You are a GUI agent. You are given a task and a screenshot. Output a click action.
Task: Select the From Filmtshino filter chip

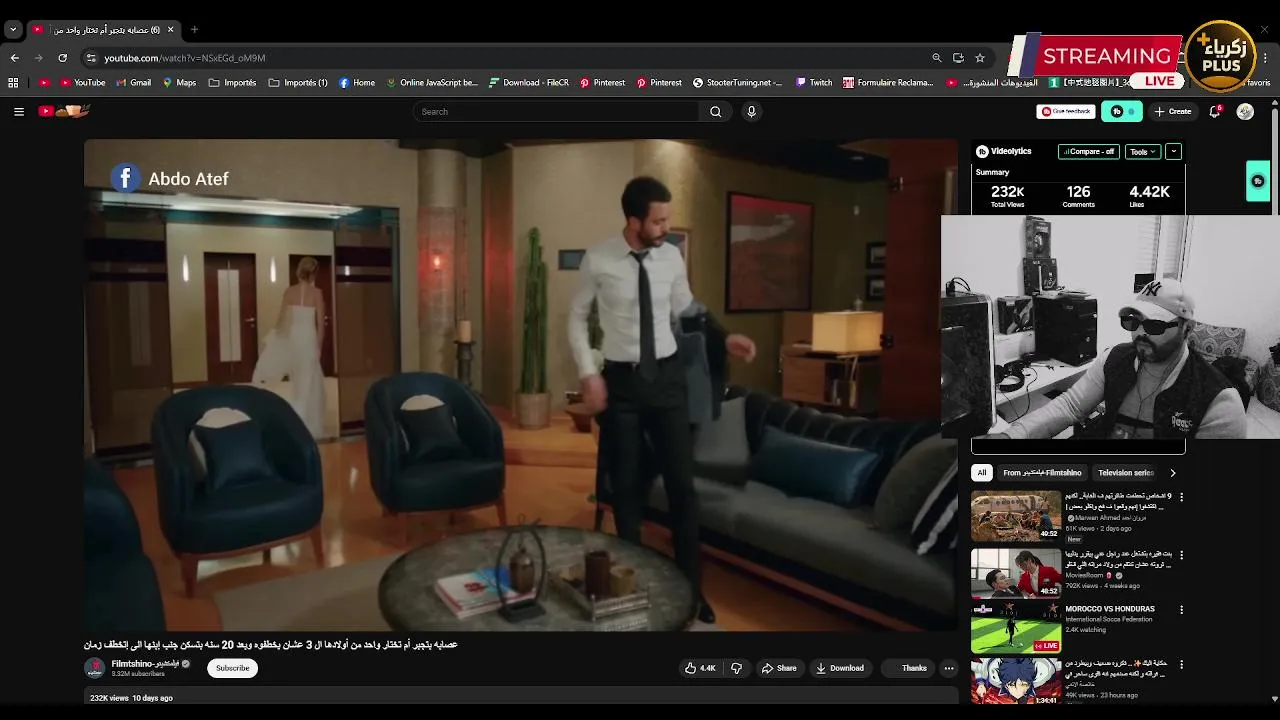pos(1042,473)
